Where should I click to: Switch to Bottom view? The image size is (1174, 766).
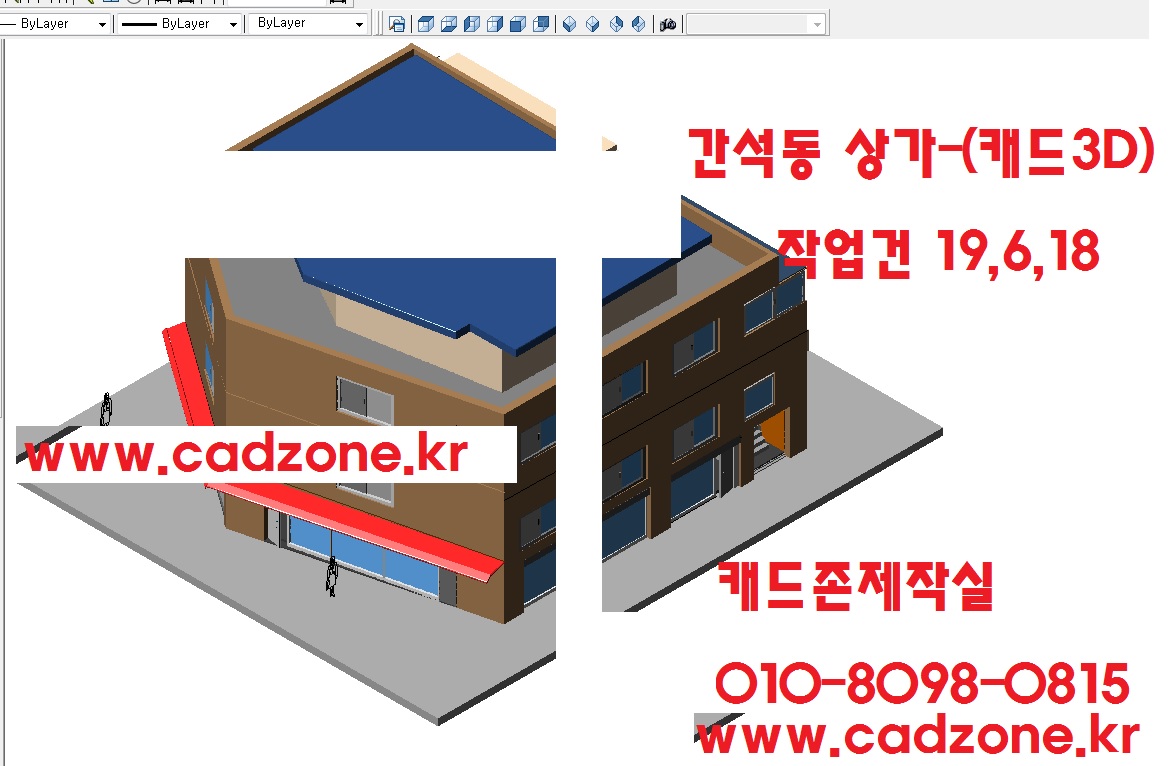point(448,24)
